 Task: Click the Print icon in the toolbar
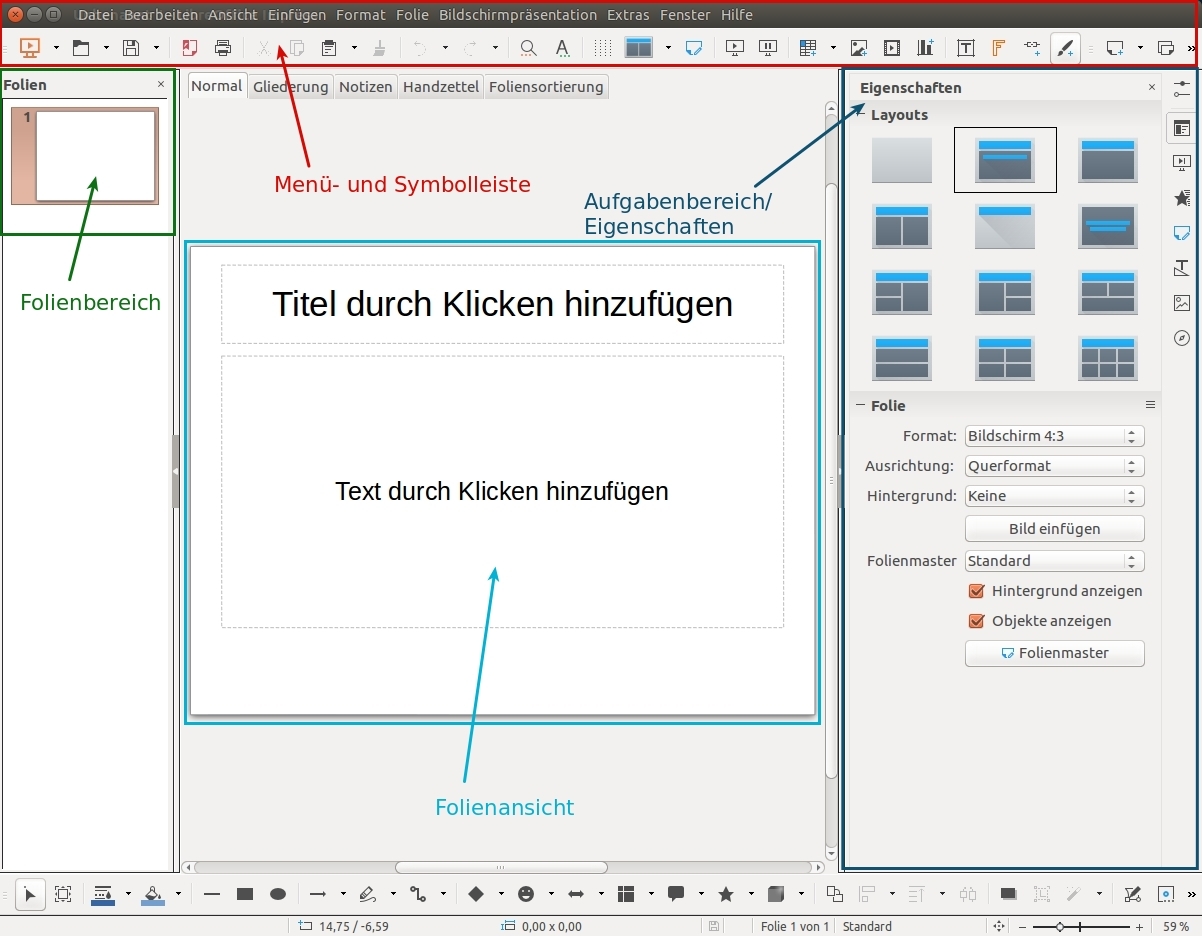pyautogui.click(x=222, y=47)
